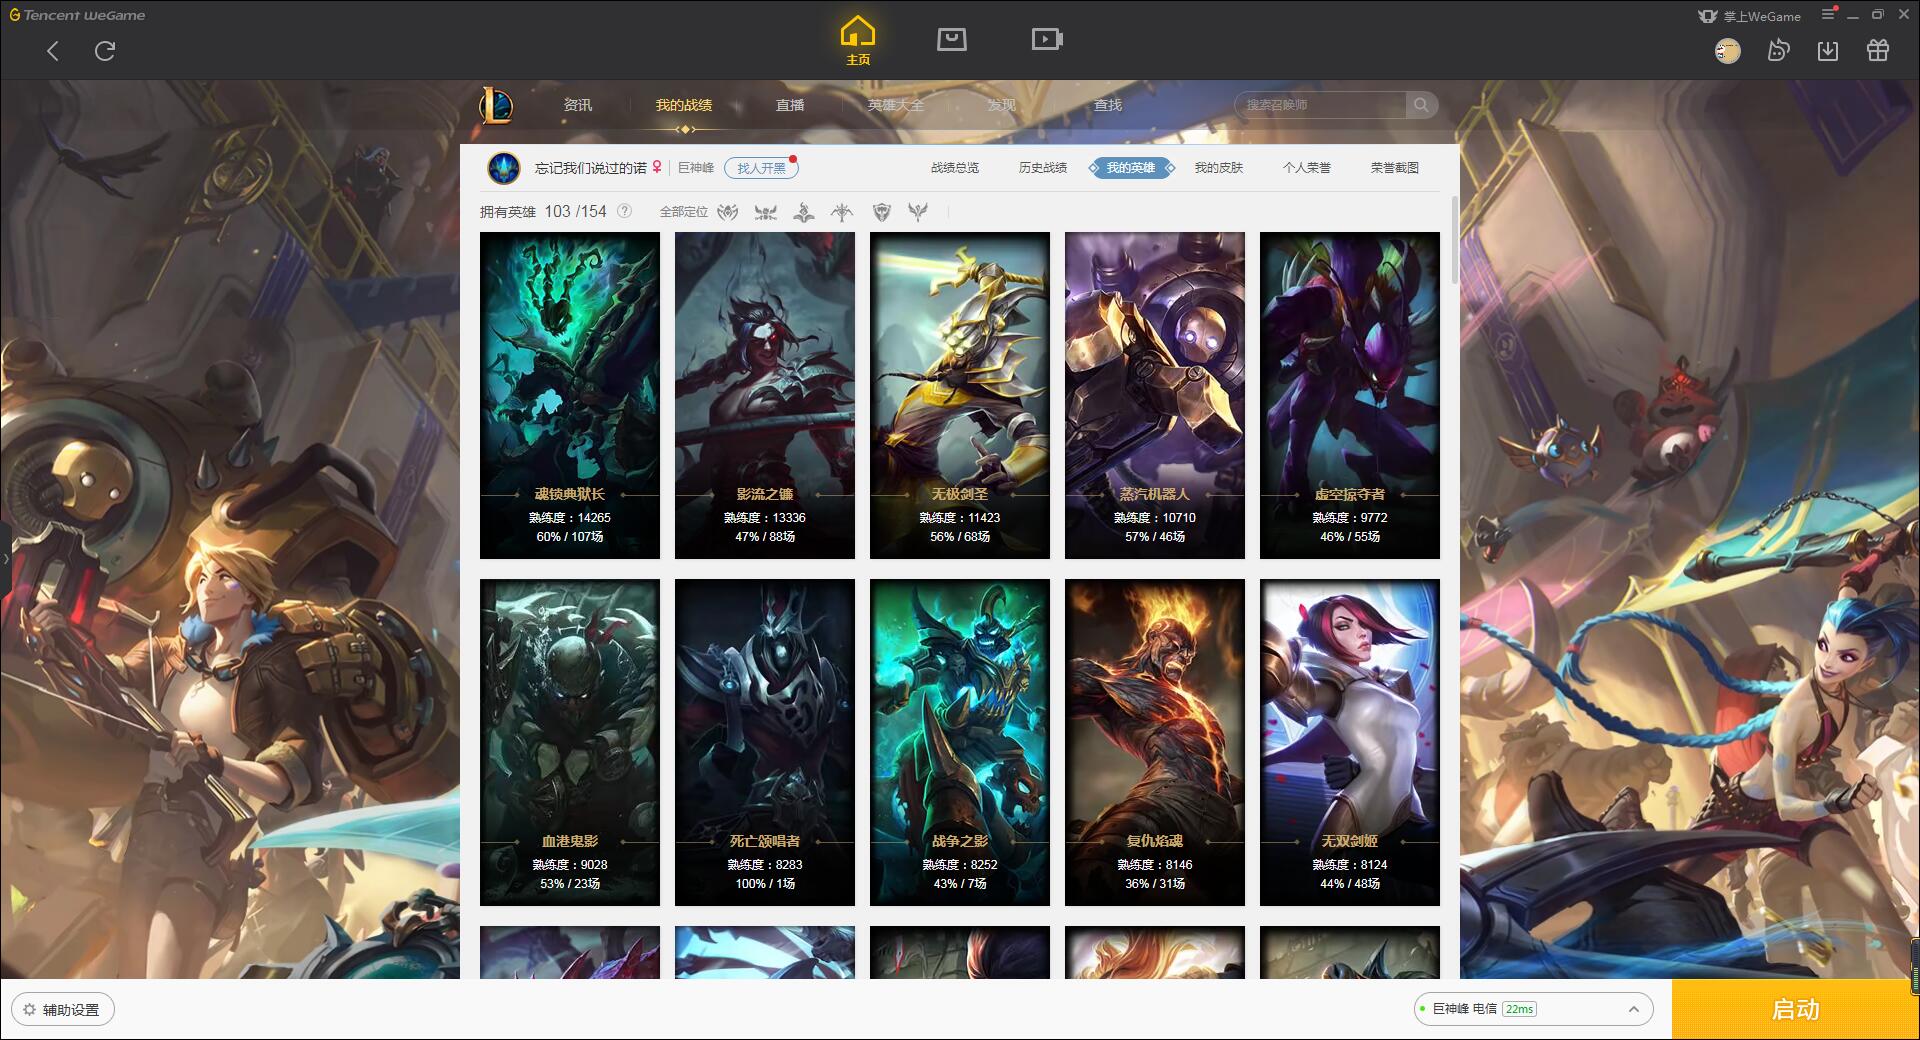This screenshot has height=1040, width=1920.
Task: Open the 血港鬼影 hero card
Action: coord(570,742)
